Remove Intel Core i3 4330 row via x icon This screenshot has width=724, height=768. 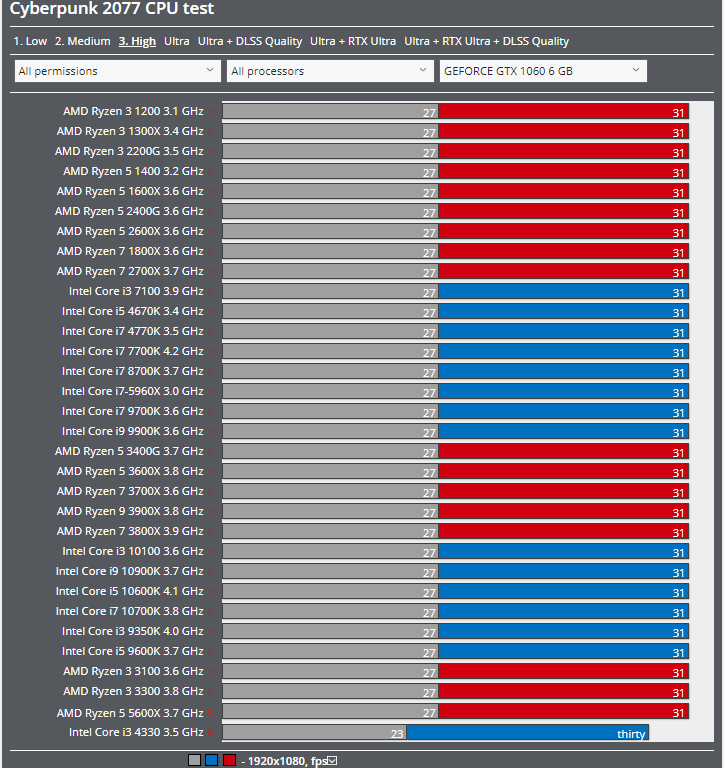pos(211,733)
